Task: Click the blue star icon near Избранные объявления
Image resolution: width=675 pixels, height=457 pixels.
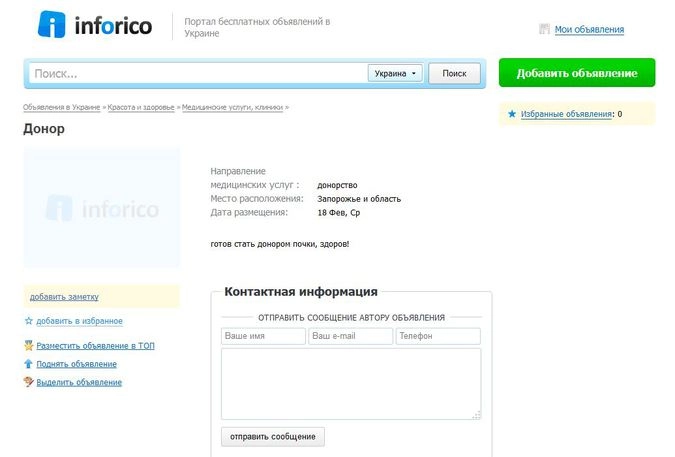Action: click(513, 114)
